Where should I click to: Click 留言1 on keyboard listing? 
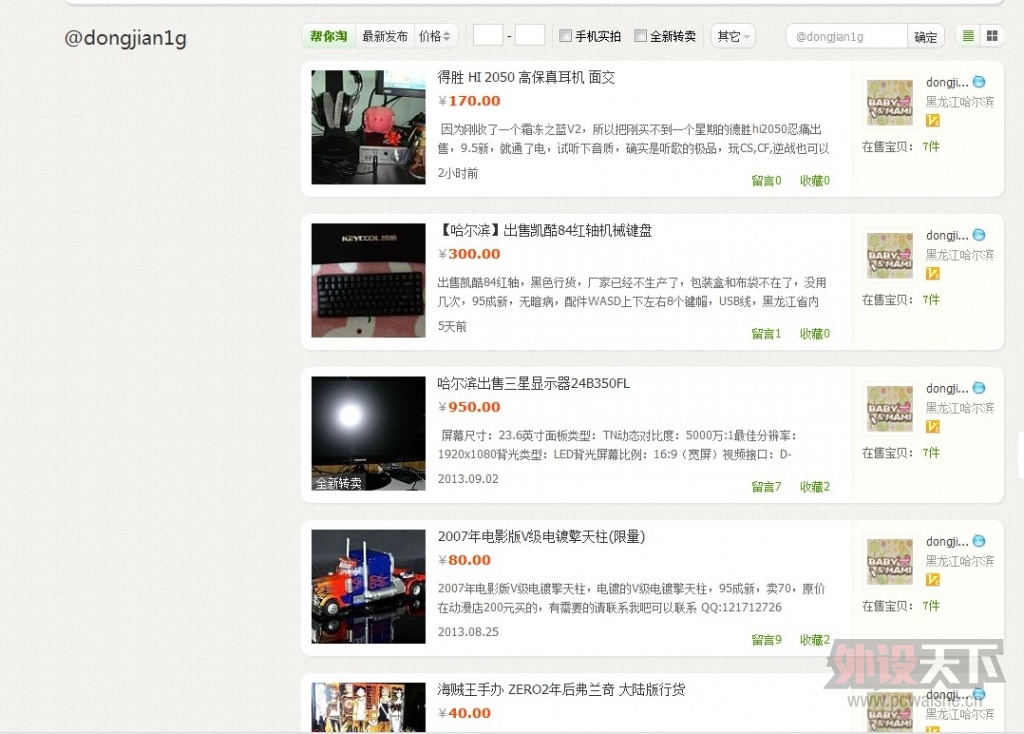pos(766,334)
